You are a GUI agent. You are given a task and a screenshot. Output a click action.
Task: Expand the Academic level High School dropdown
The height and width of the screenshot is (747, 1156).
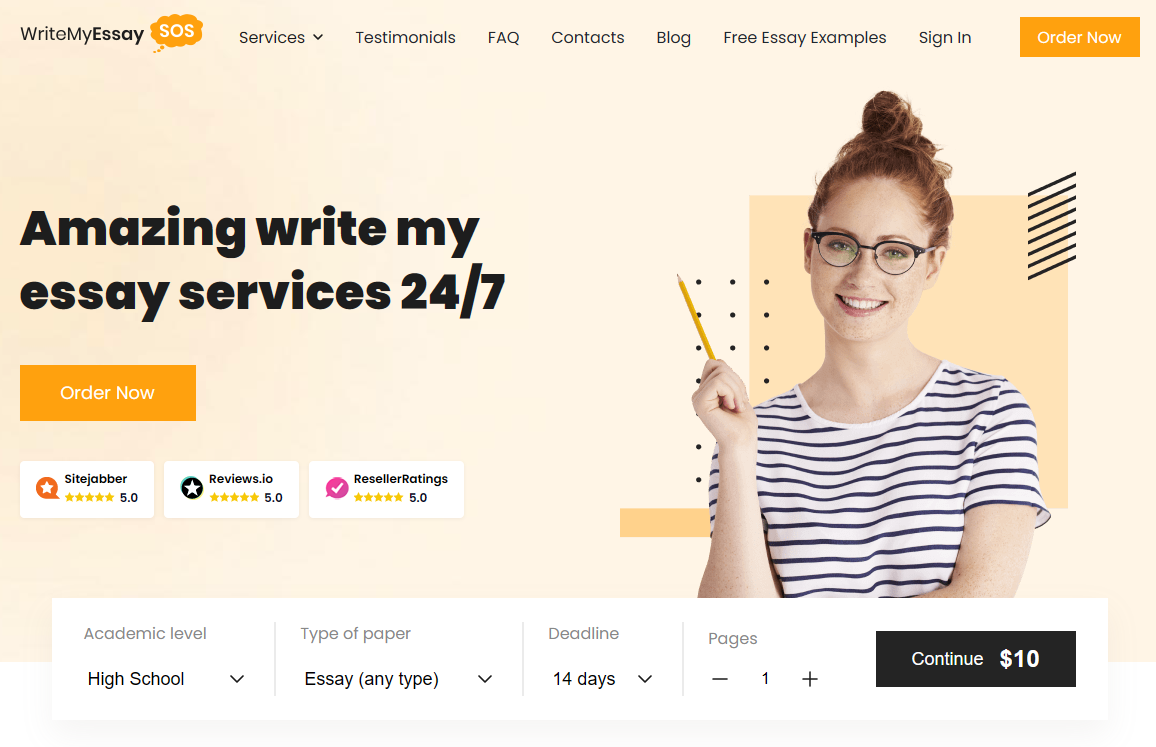[x=166, y=679]
